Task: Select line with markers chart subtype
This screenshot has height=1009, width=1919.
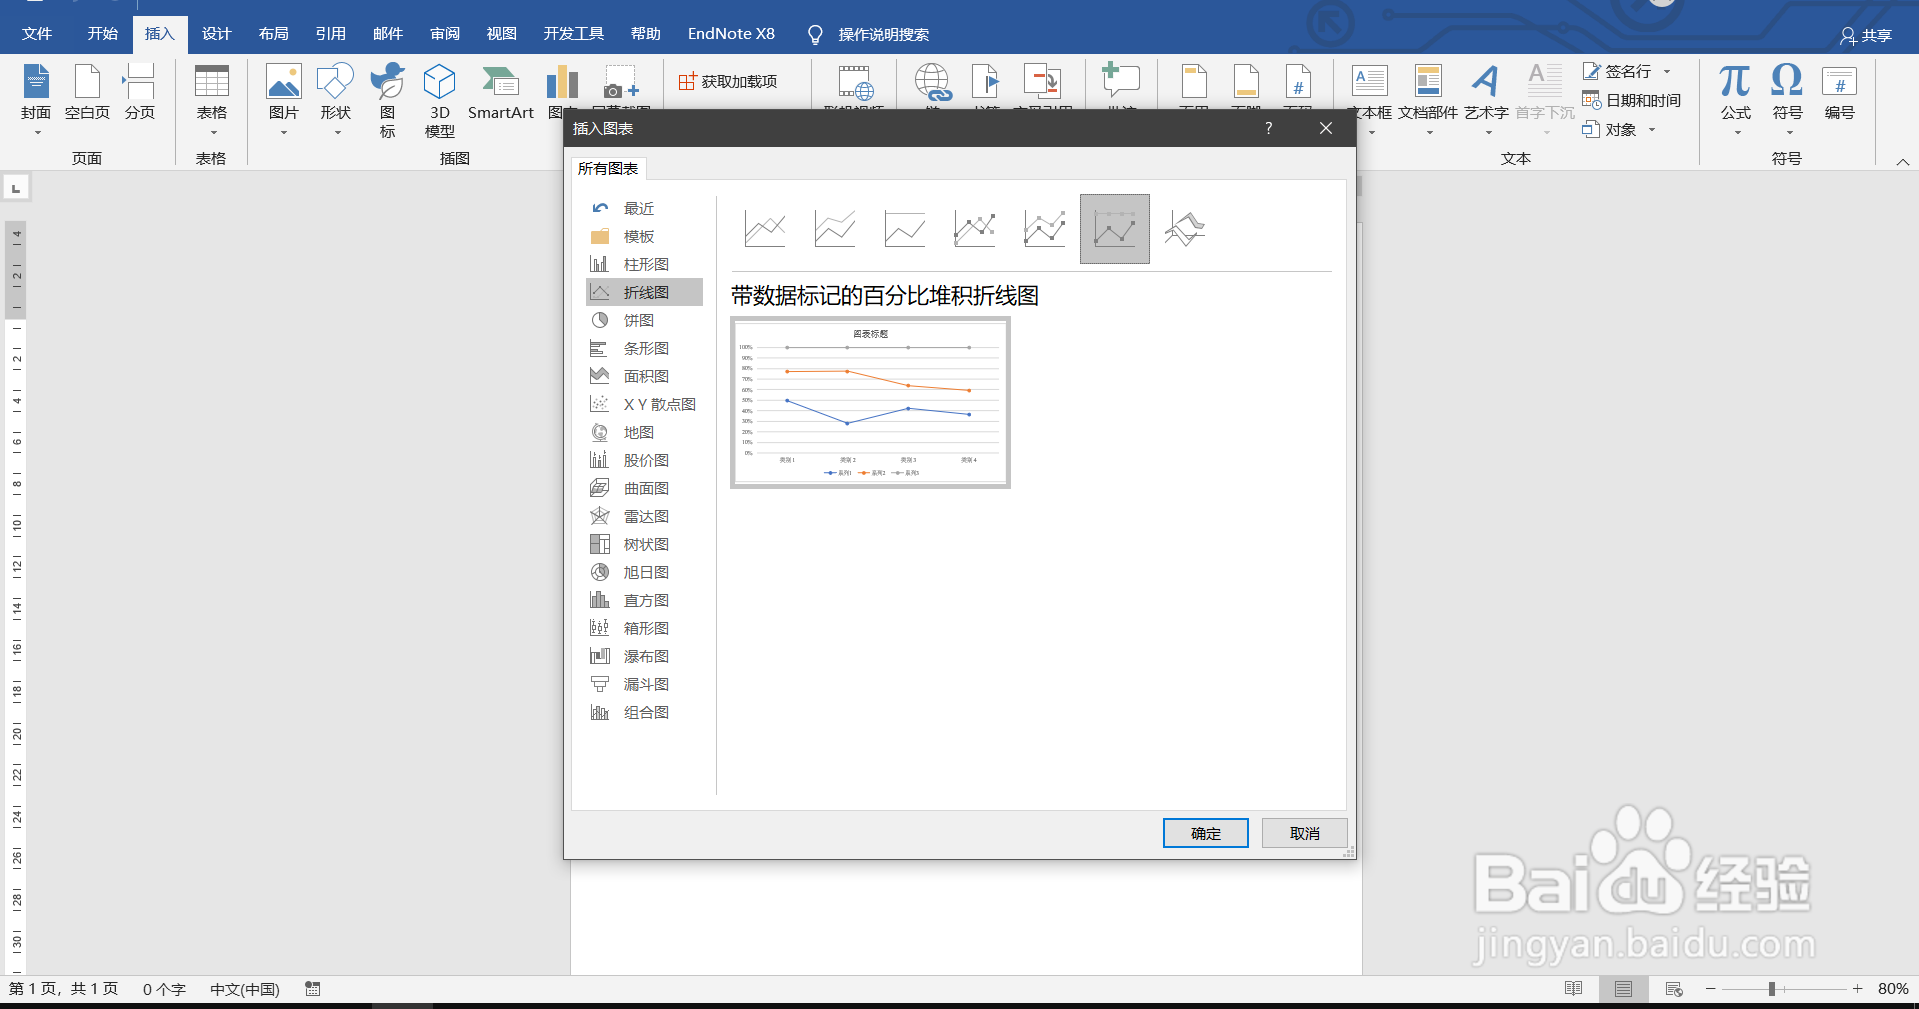Action: (x=975, y=229)
